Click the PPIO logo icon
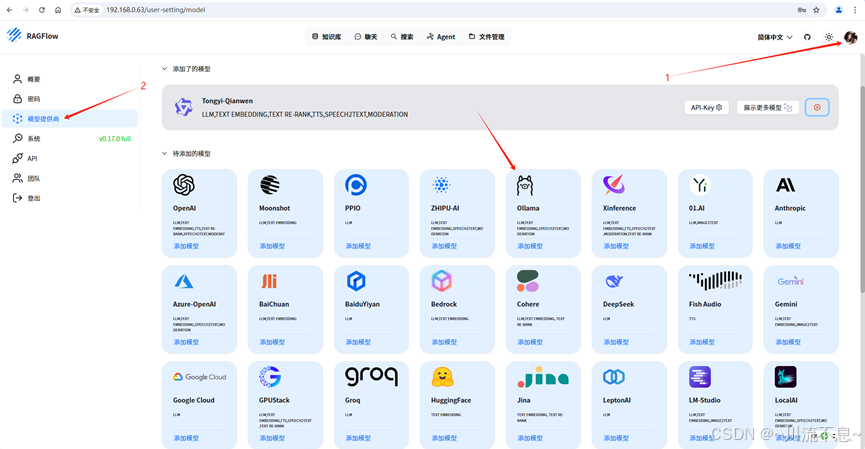The image size is (865, 449). (x=356, y=185)
